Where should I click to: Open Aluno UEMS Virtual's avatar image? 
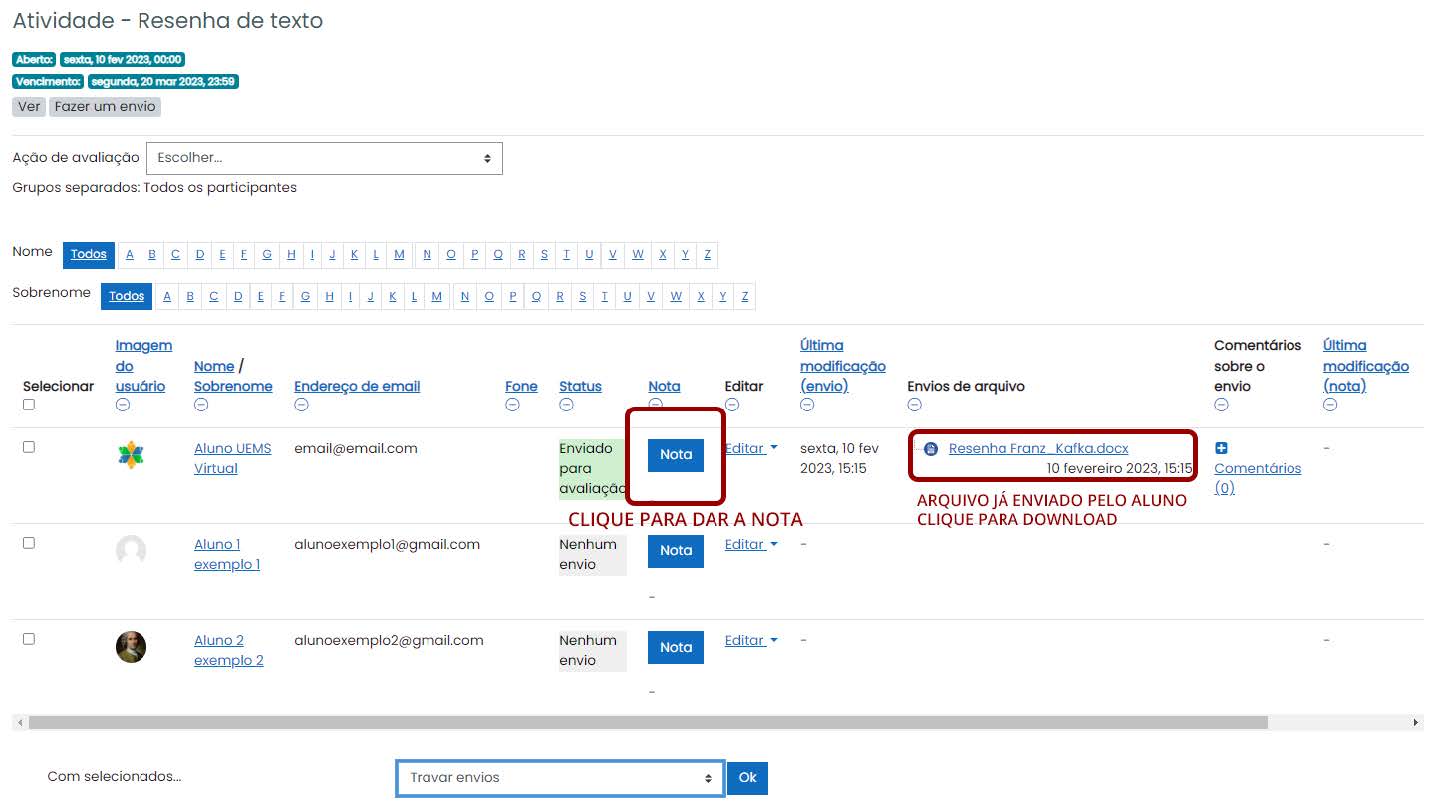click(131, 455)
